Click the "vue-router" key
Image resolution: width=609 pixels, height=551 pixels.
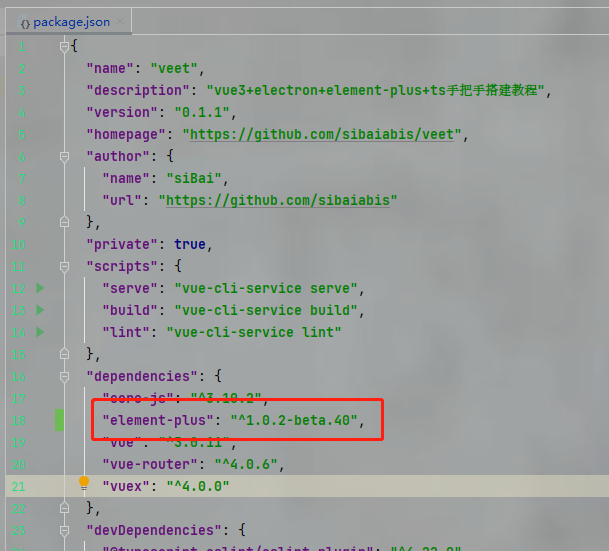150,464
